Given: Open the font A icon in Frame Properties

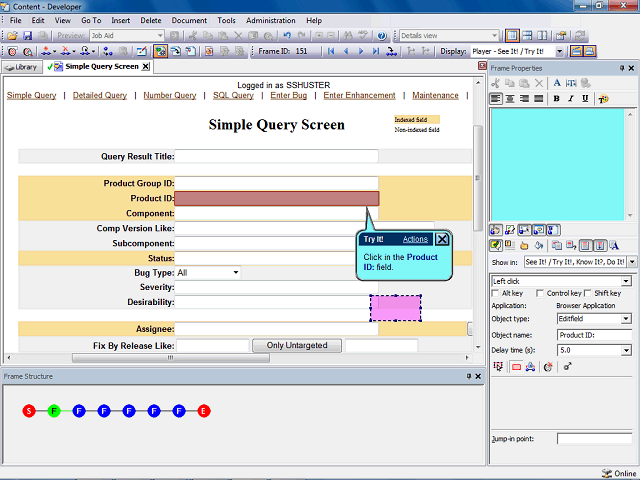Looking at the screenshot, I should [557, 83].
